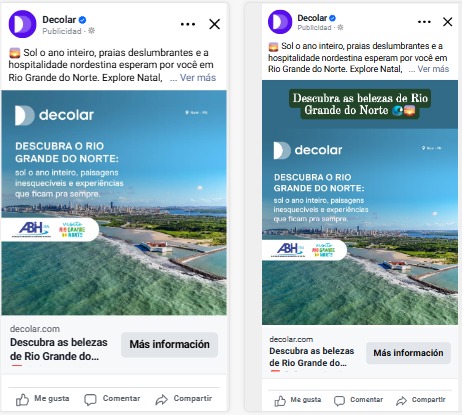462x415 pixels.
Task: Click the left ad beach image
Action: 114,203
